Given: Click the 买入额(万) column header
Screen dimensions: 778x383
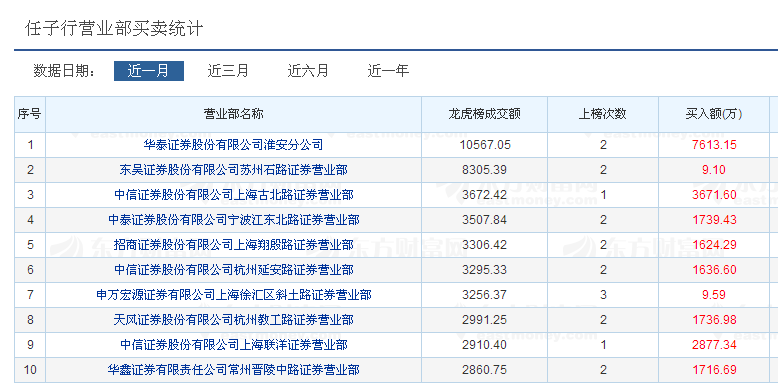Looking at the screenshot, I should (x=714, y=114).
